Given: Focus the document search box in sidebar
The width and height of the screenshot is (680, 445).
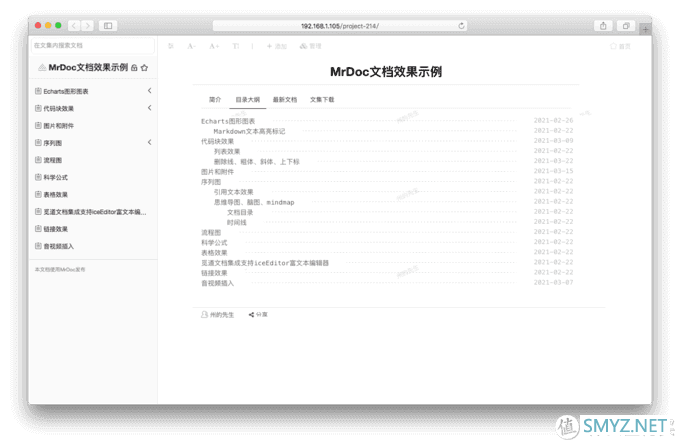Looking at the screenshot, I should (93, 46).
